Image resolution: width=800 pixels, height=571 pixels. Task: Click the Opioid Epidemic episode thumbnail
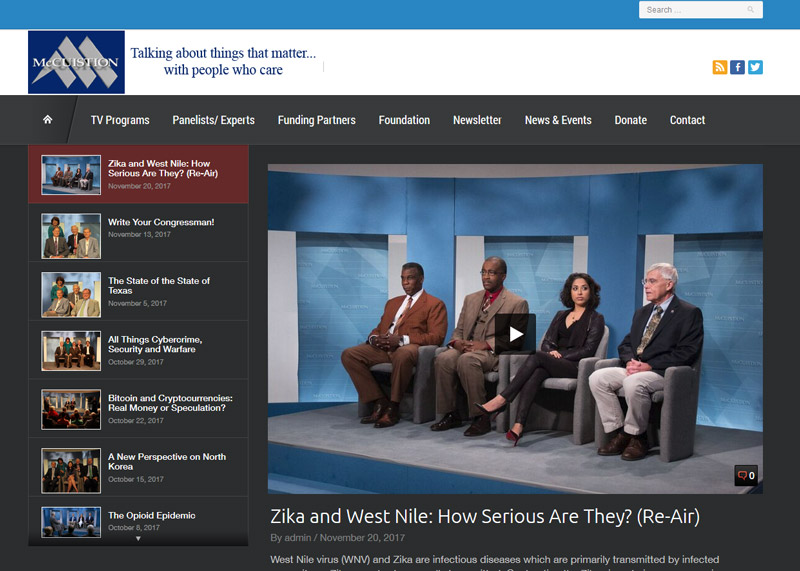(x=71, y=522)
